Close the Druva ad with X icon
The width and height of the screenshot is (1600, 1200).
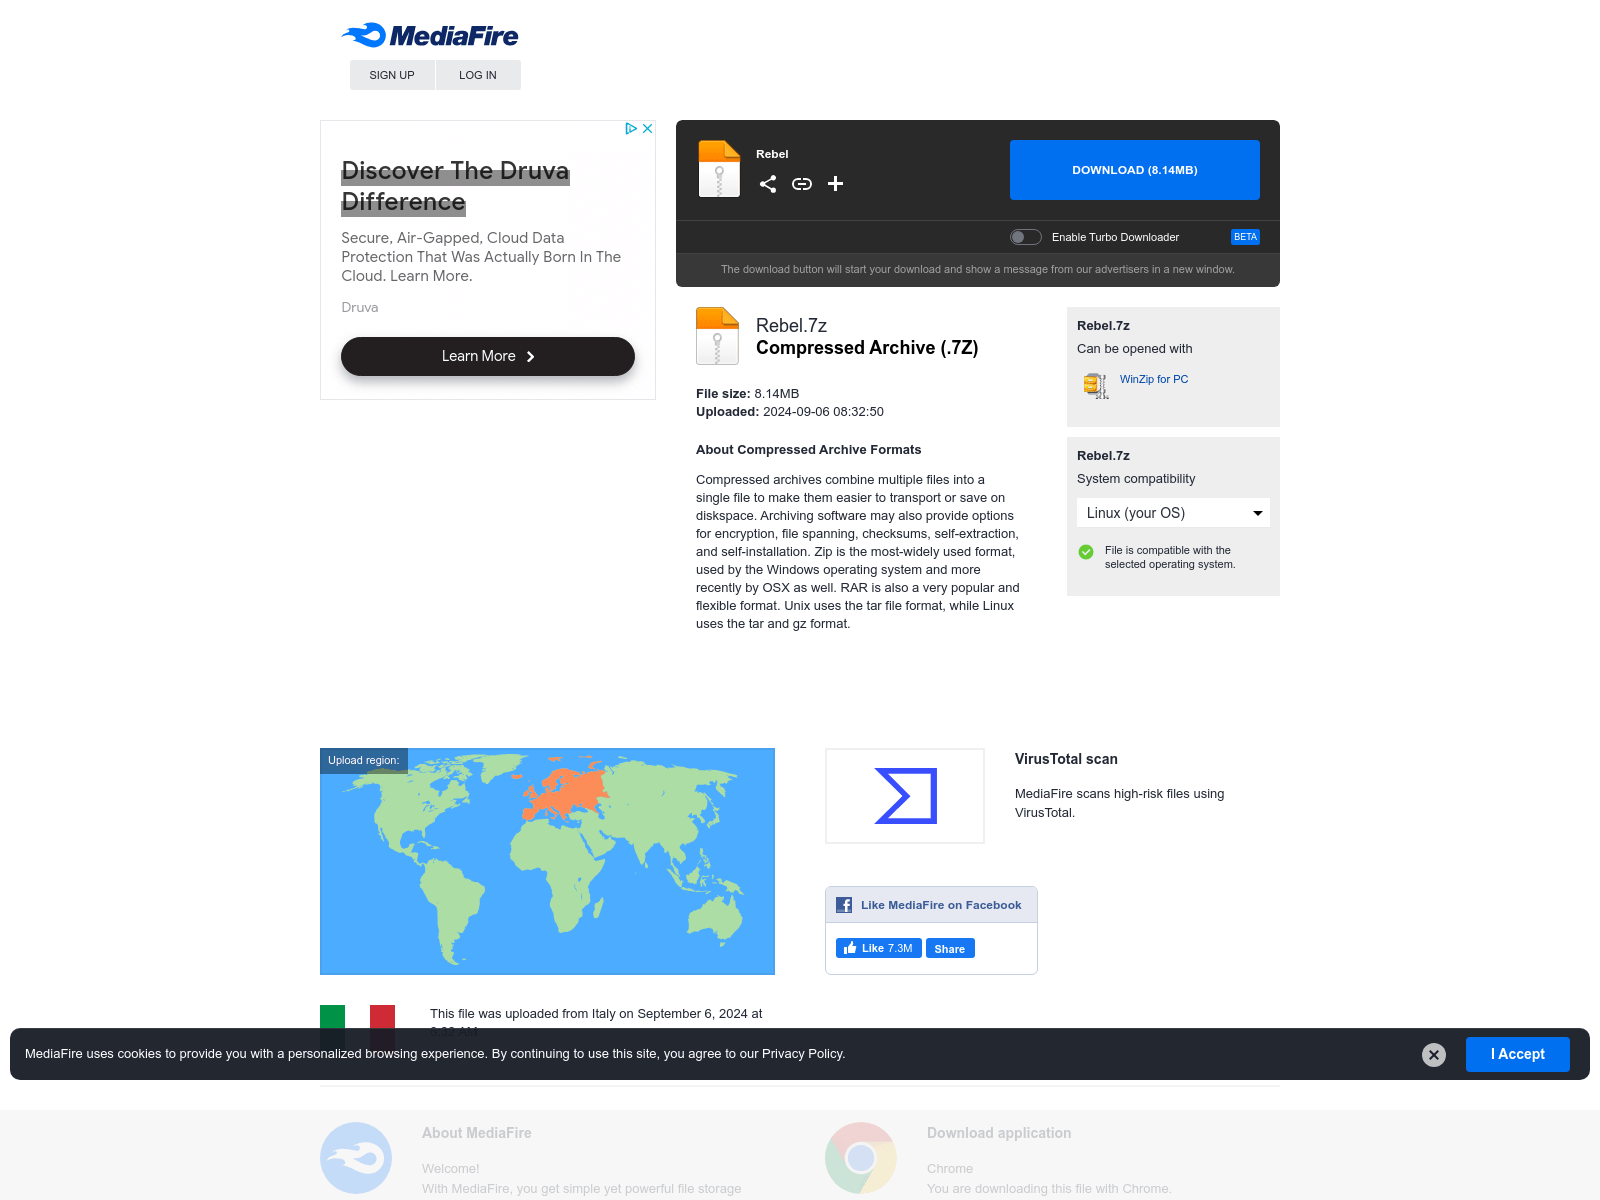pos(647,129)
